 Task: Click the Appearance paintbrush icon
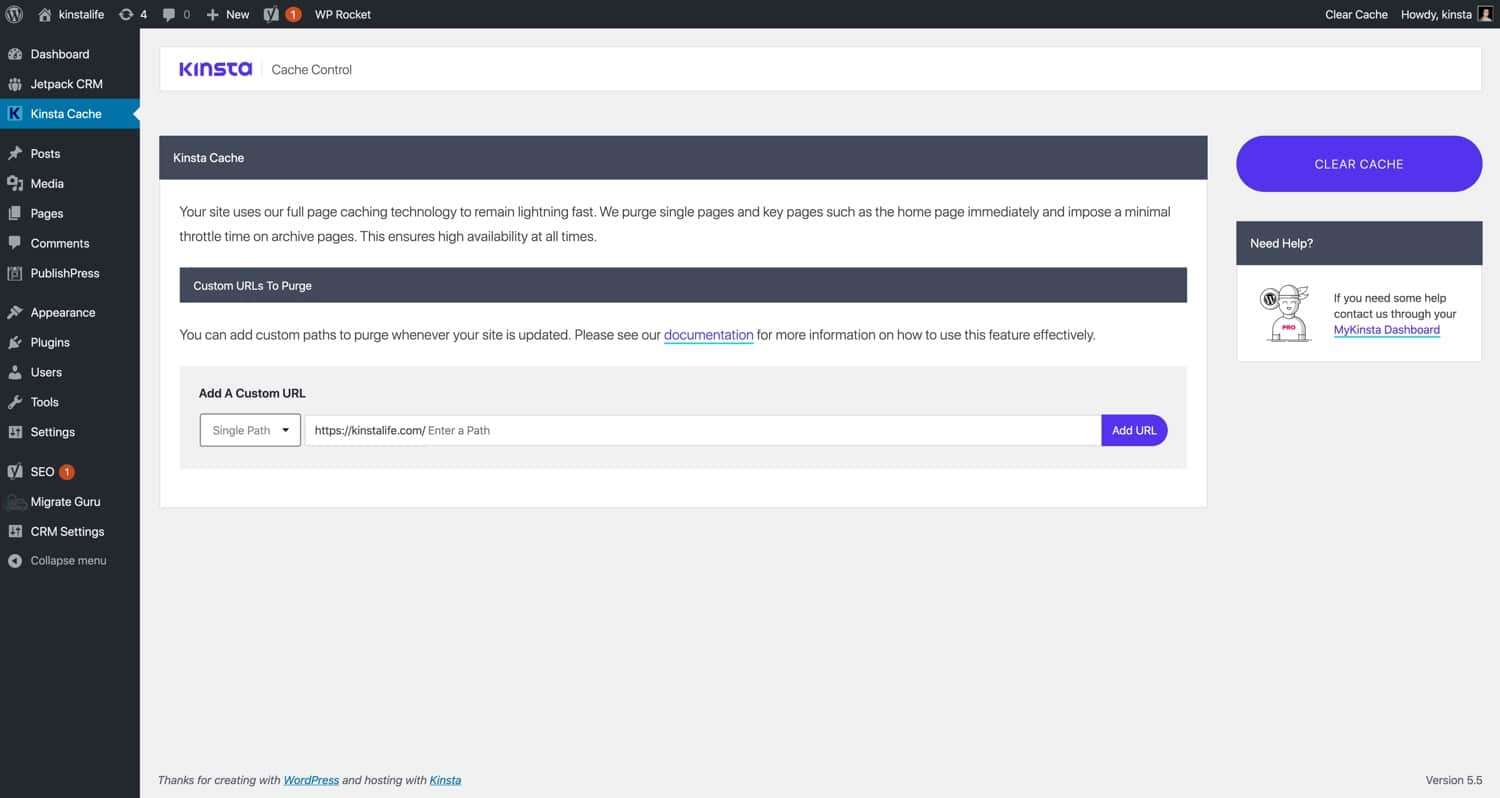click(x=16, y=312)
